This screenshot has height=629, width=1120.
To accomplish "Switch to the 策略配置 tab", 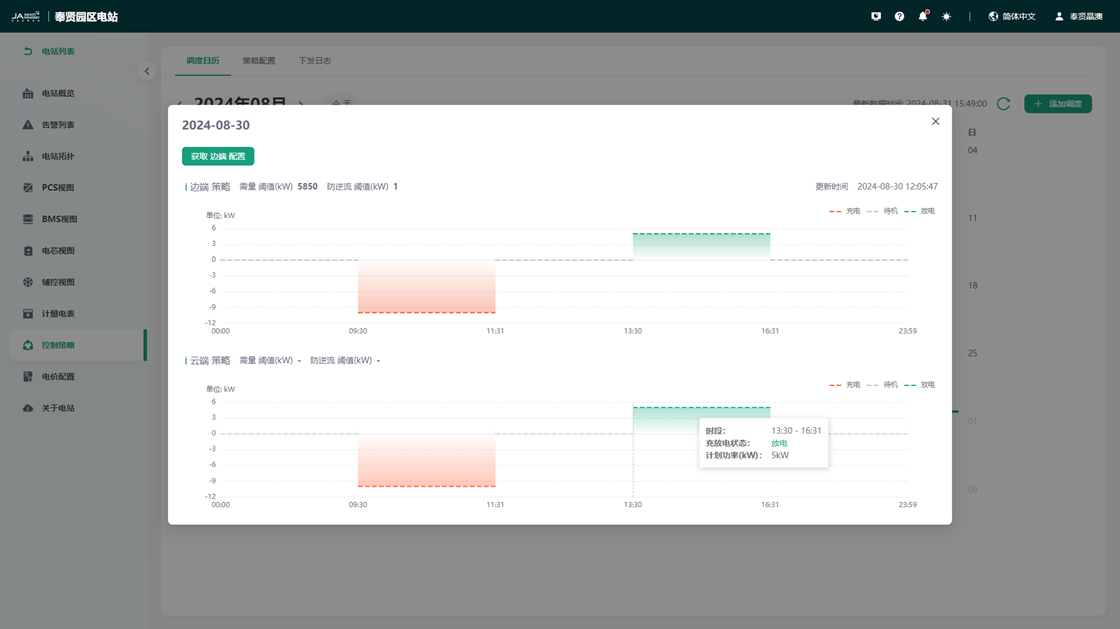I will tap(258, 61).
